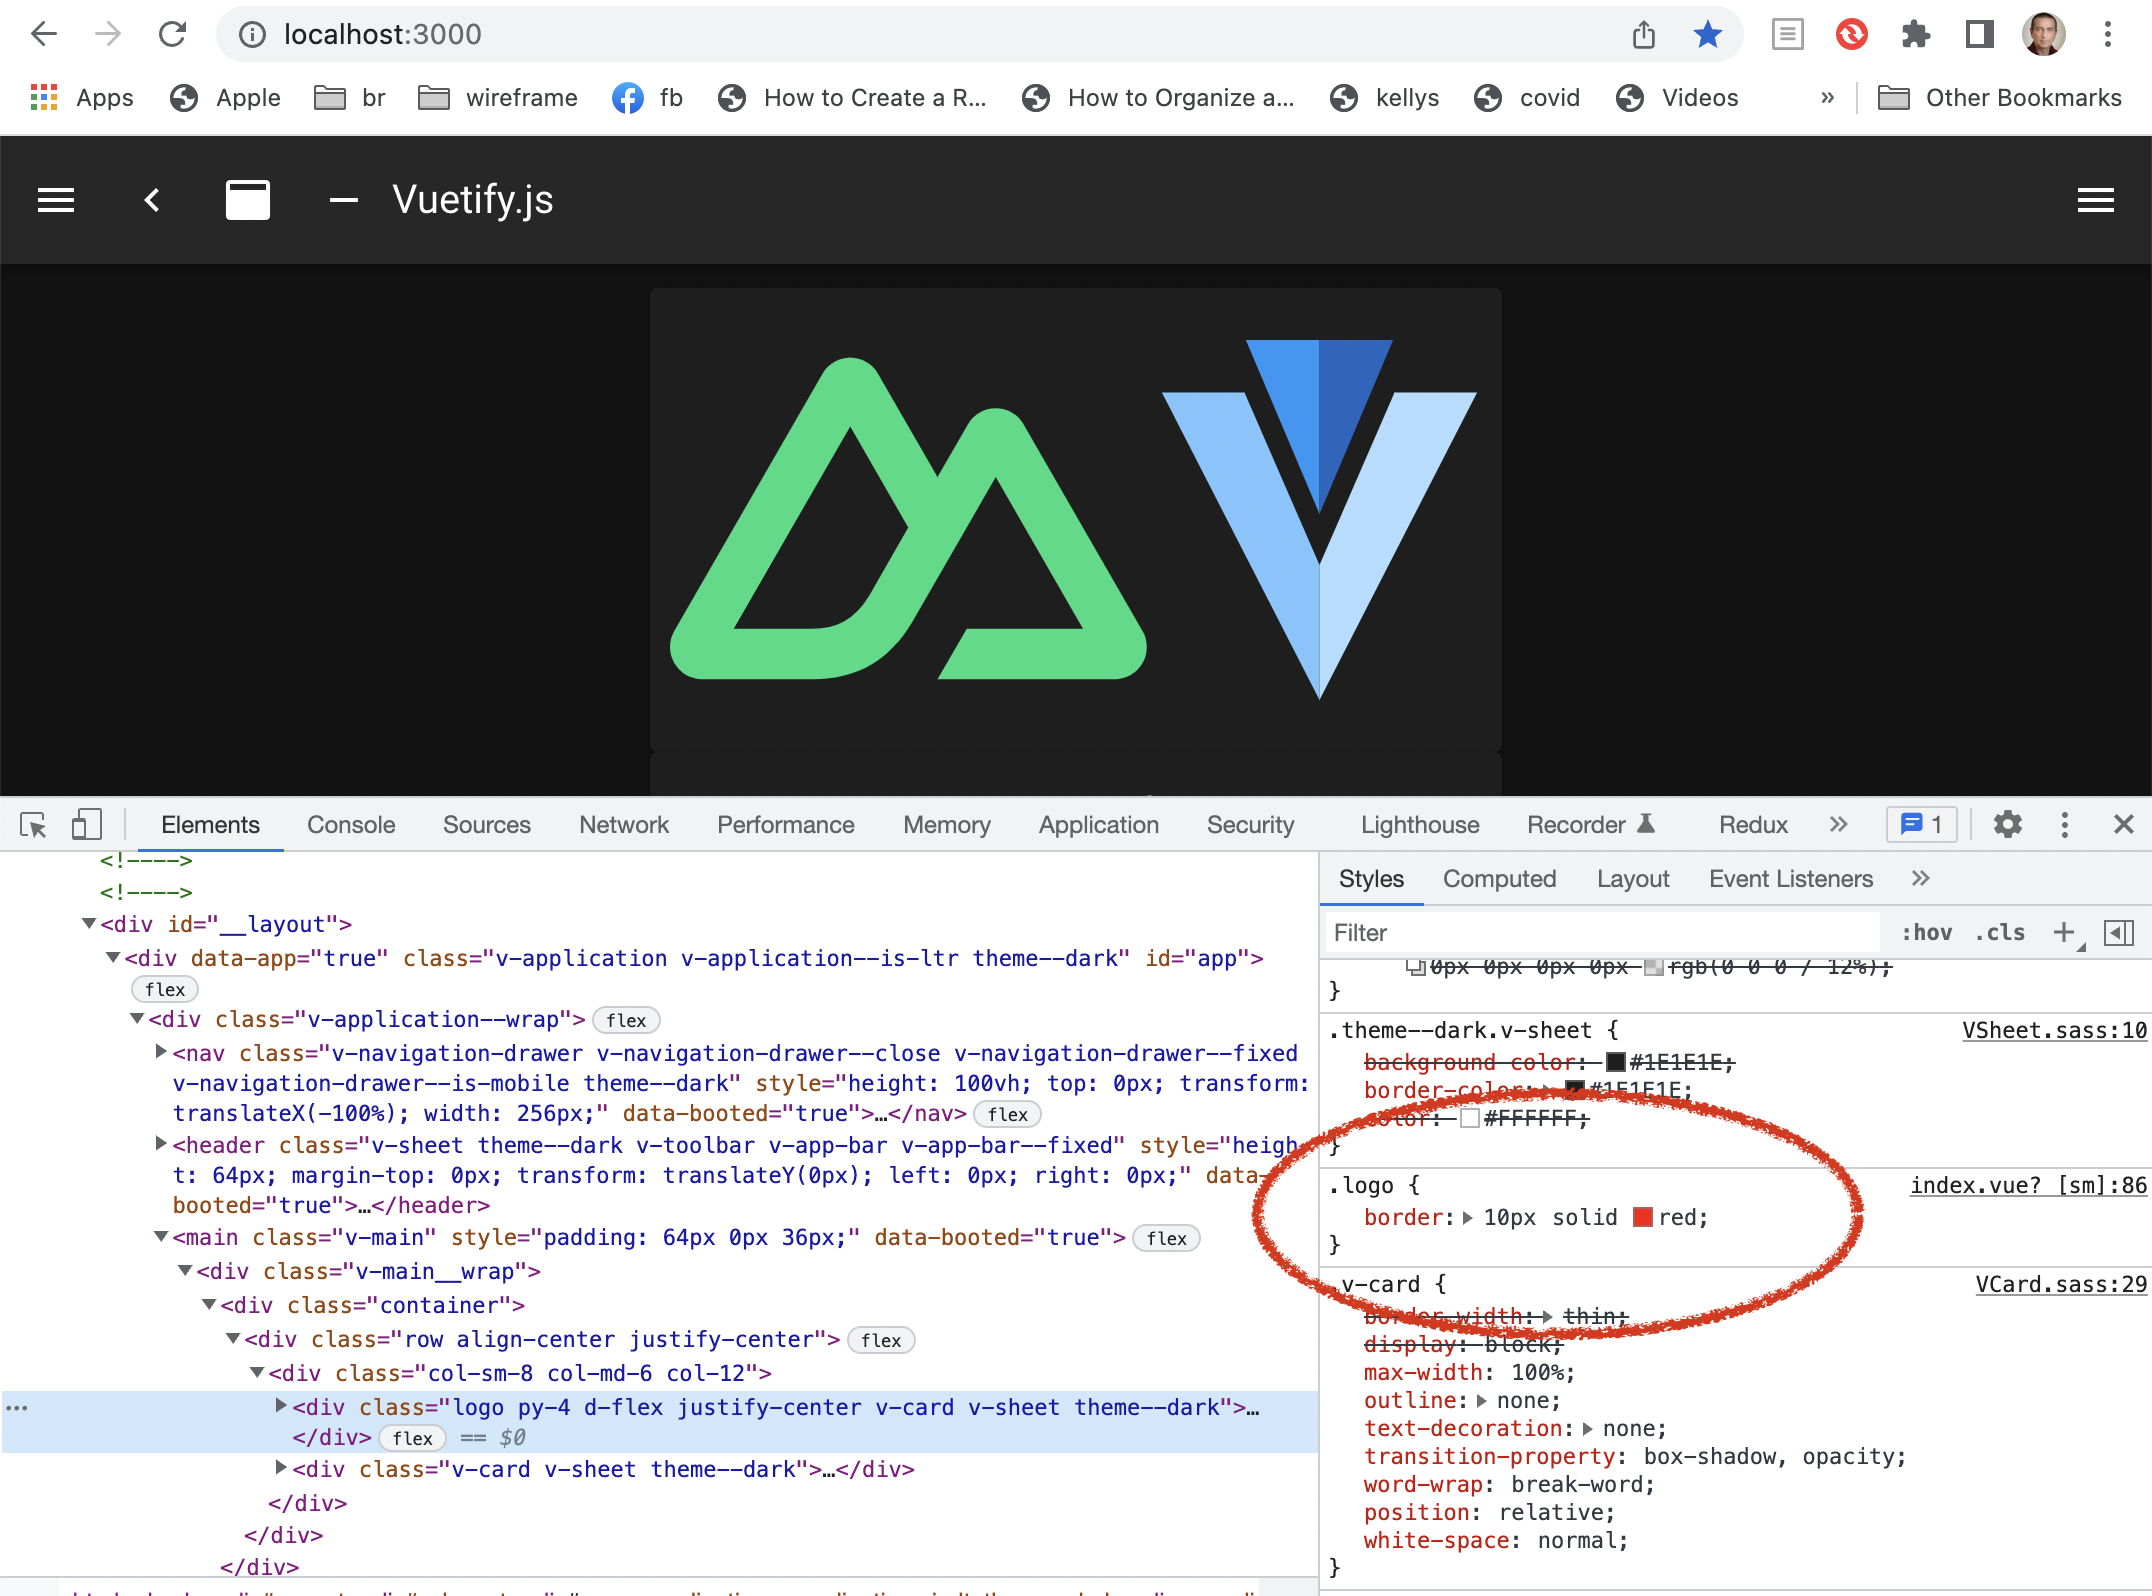Toggle the .cls class editor

coord(1999,933)
